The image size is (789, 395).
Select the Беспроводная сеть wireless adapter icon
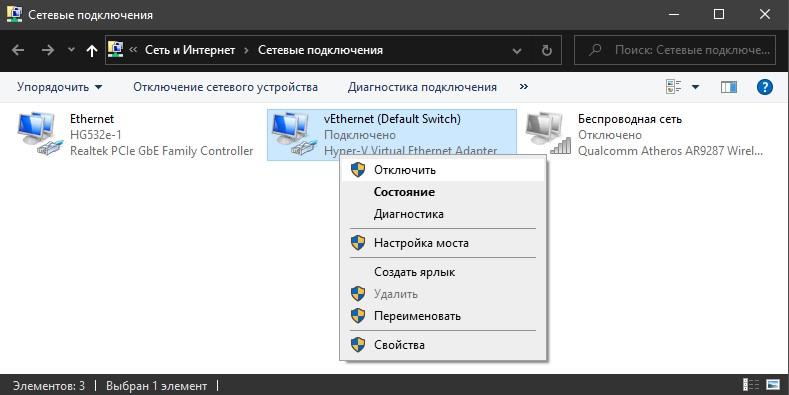click(x=548, y=134)
